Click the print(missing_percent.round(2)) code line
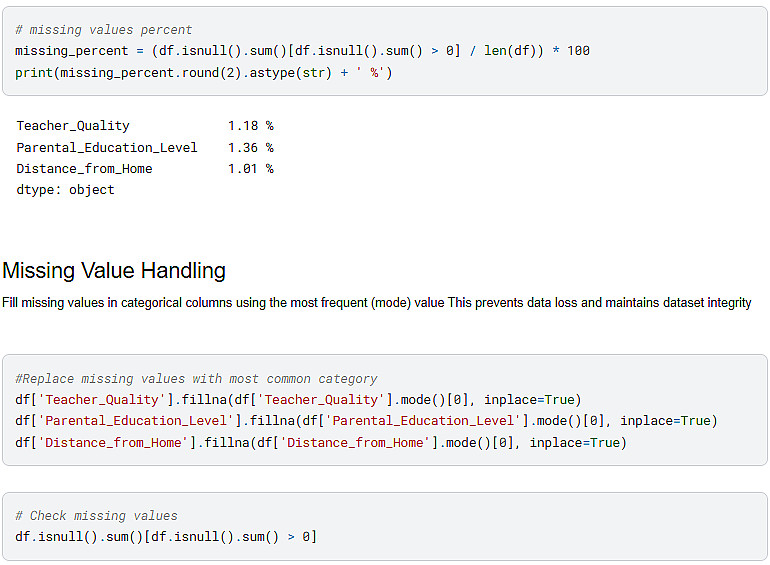770x565 pixels. [x=204, y=73]
